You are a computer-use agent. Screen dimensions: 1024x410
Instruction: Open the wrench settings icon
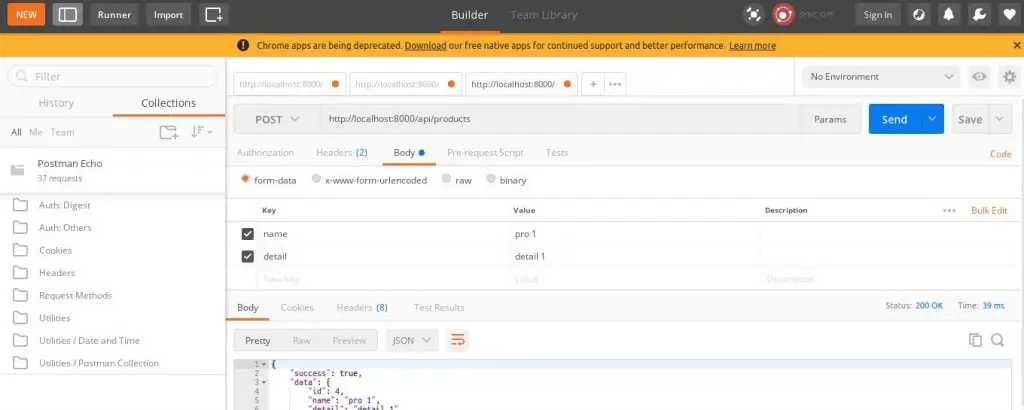979,14
